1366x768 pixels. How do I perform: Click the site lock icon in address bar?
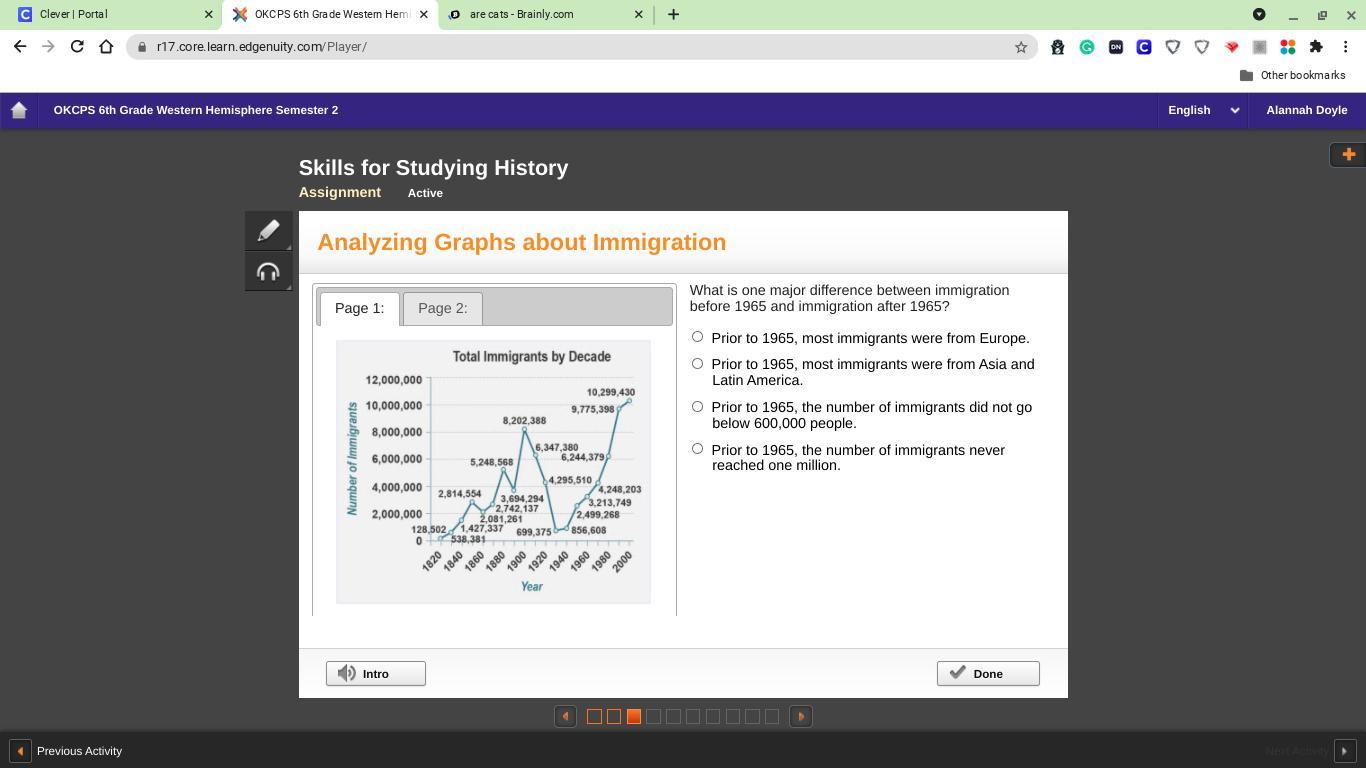(143, 47)
